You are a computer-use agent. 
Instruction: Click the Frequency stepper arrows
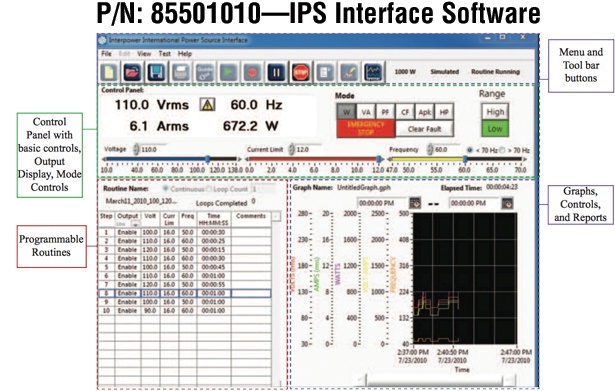[x=430, y=149]
